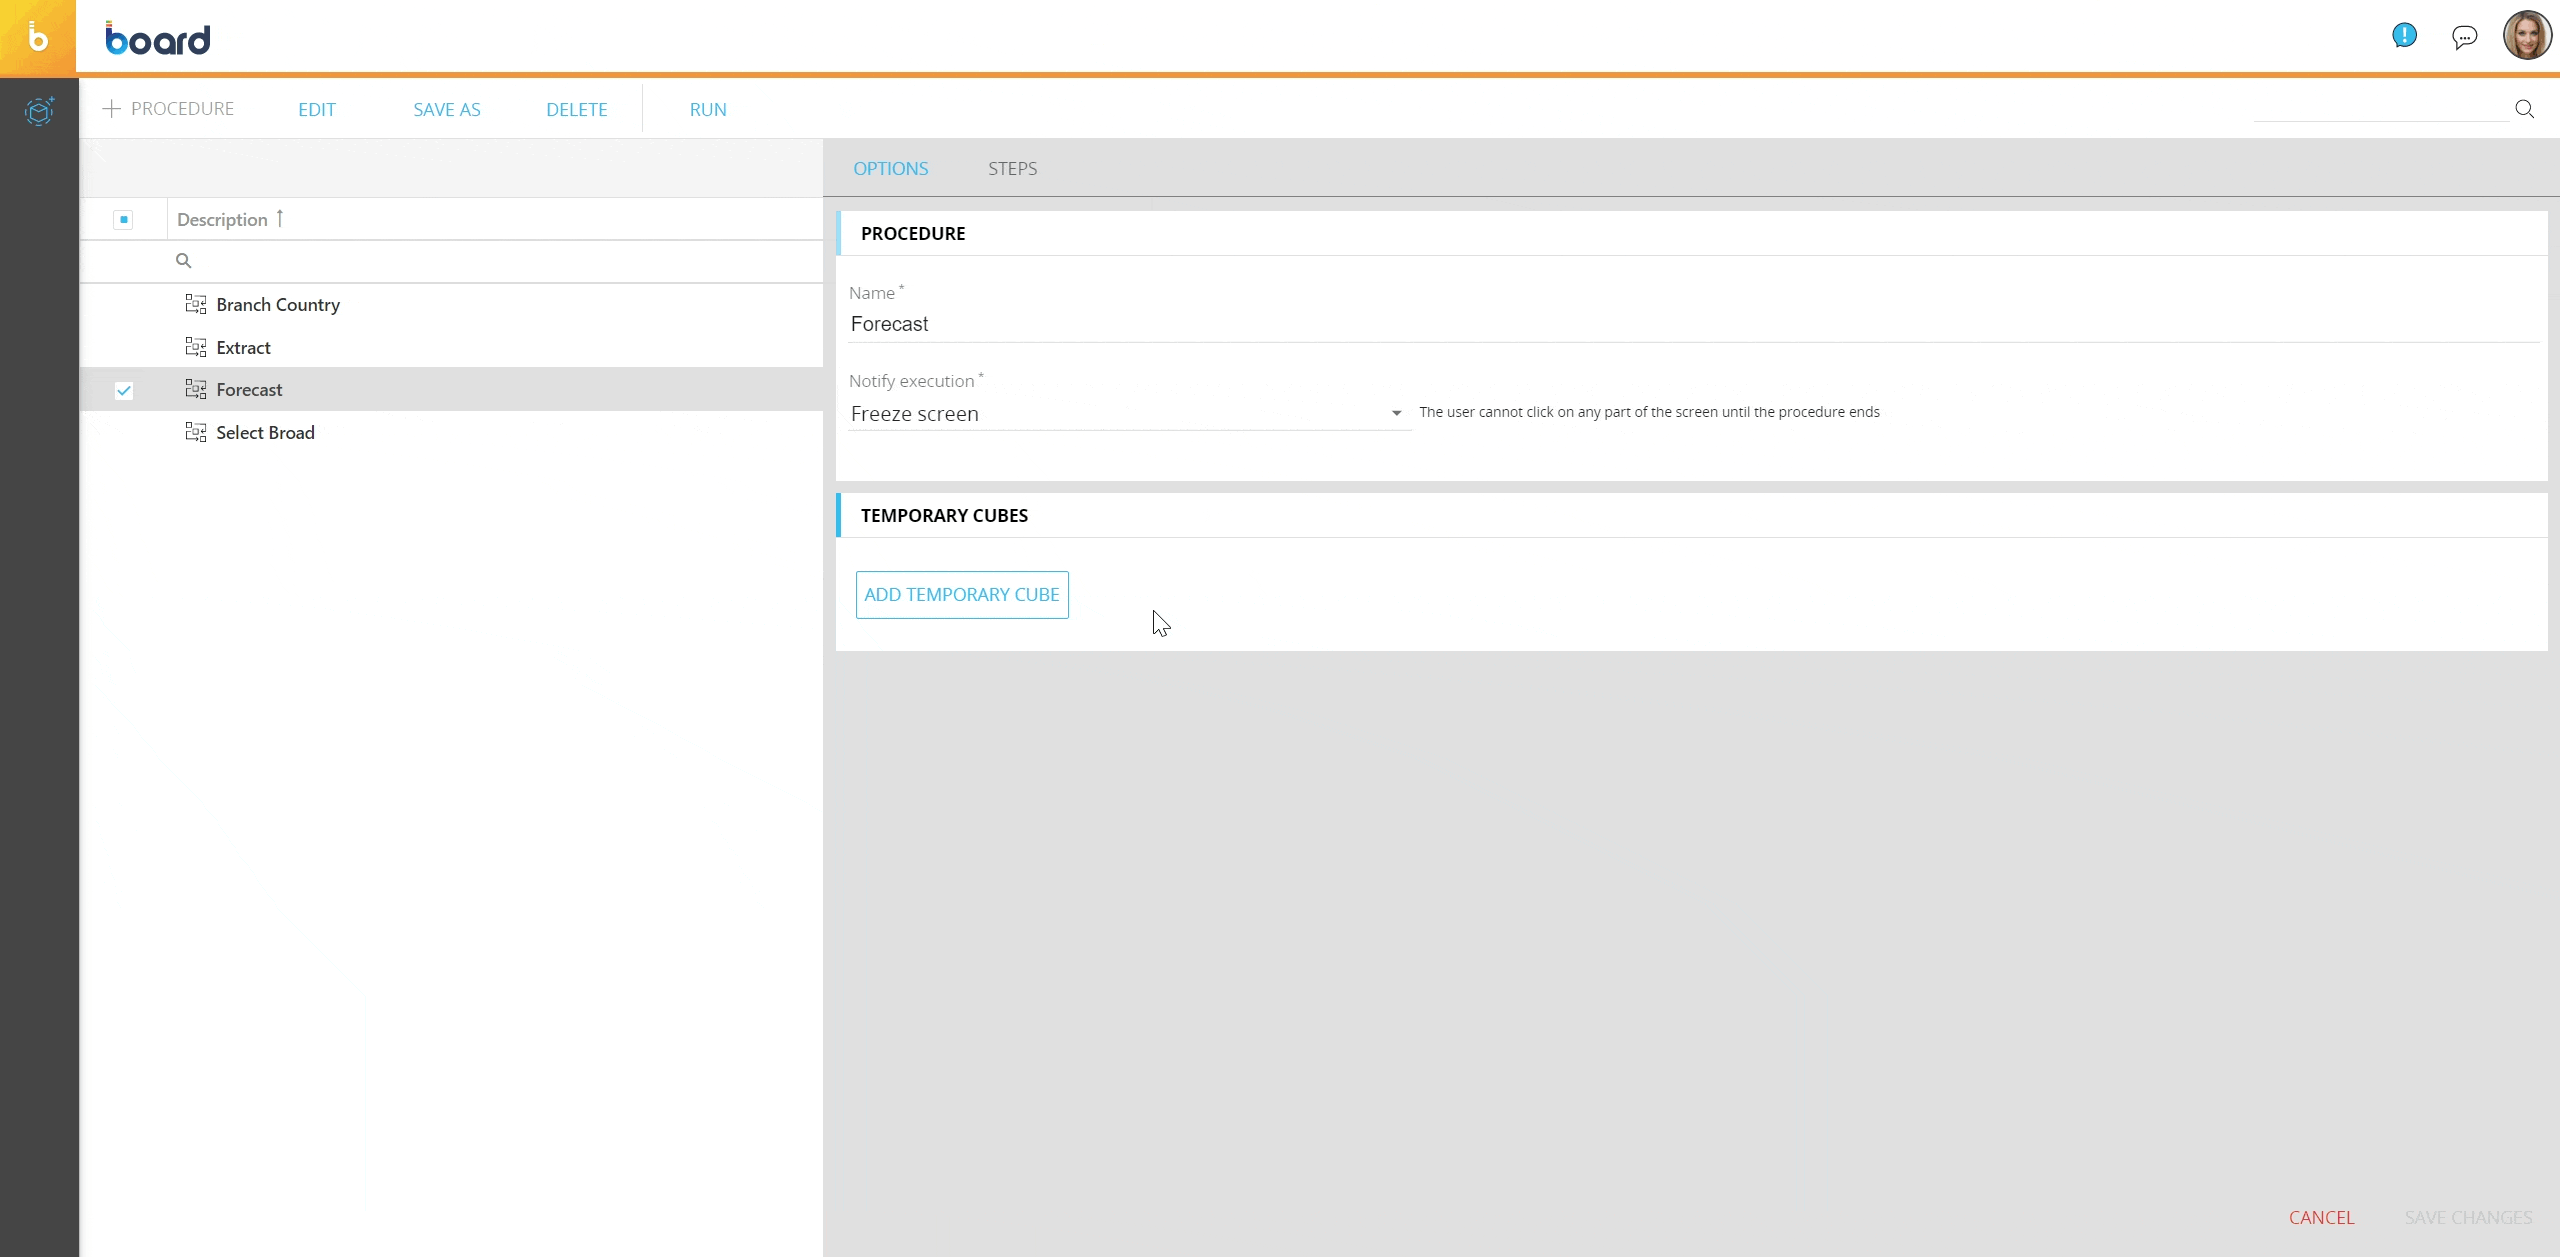Viewport: 2560px width, 1257px height.
Task: Click RUN in the toolbar
Action: [x=707, y=110]
